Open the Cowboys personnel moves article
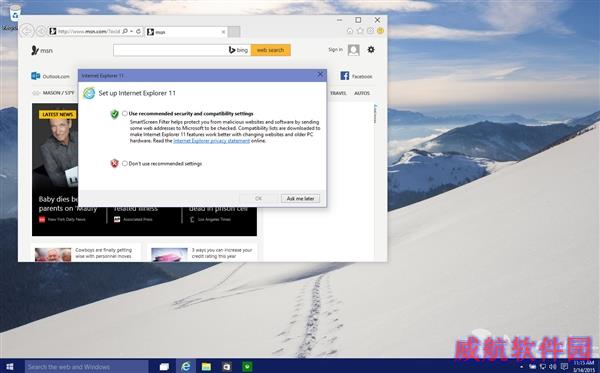 pyautogui.click(x=103, y=253)
